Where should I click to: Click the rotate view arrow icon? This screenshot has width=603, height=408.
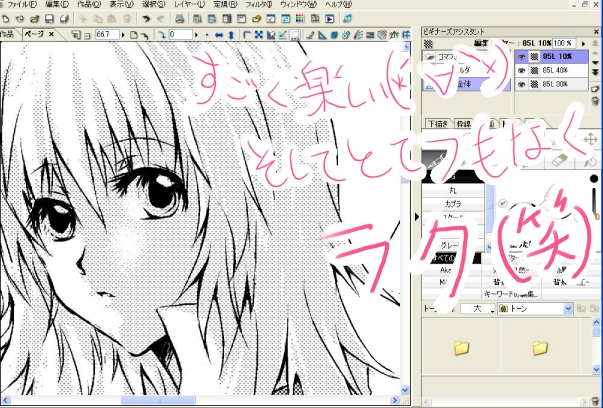click(162, 35)
